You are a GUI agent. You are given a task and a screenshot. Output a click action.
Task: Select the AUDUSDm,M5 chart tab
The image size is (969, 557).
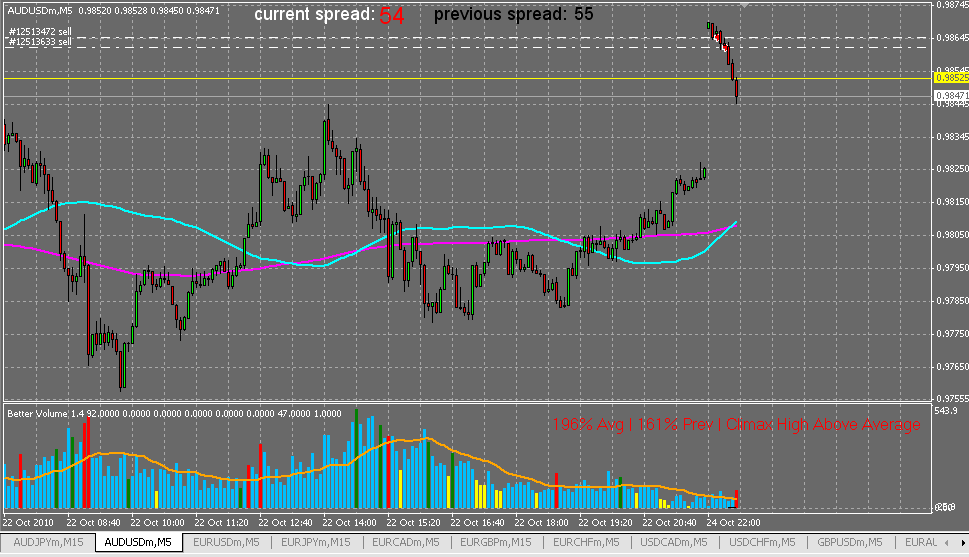tap(138, 542)
